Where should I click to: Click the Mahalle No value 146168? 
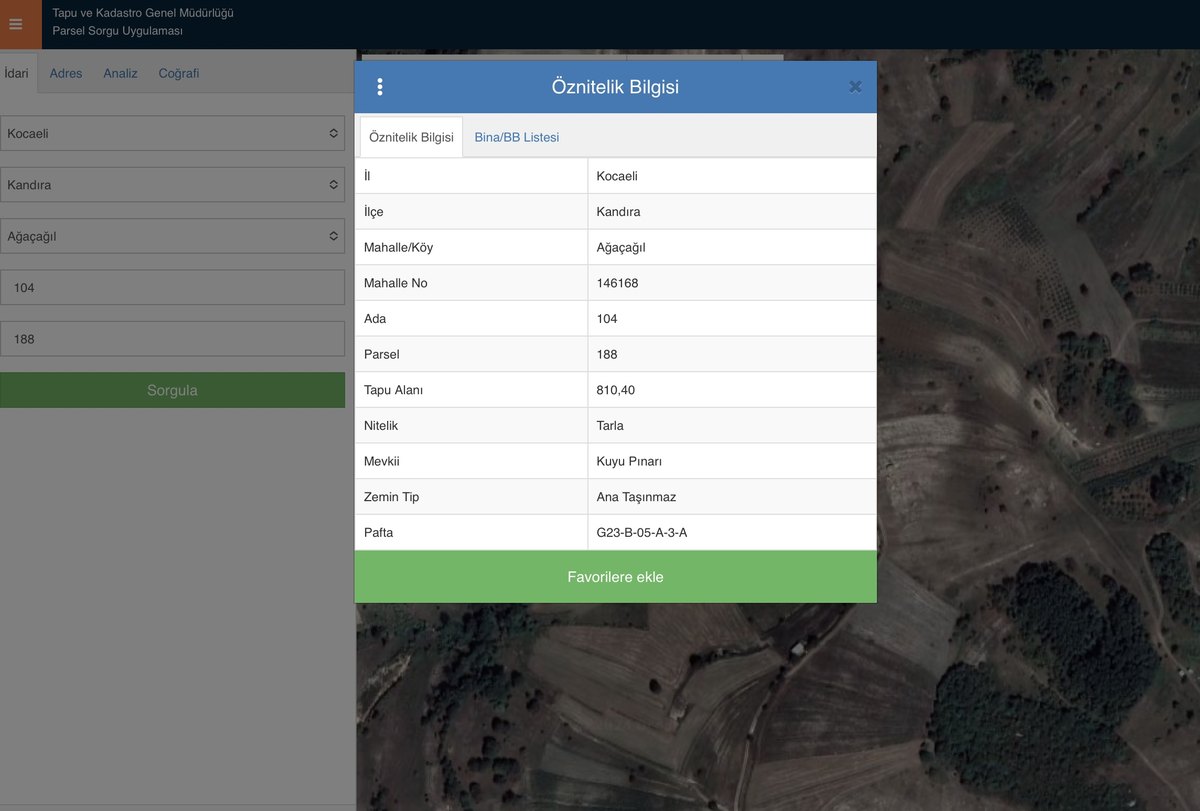pyautogui.click(x=617, y=283)
